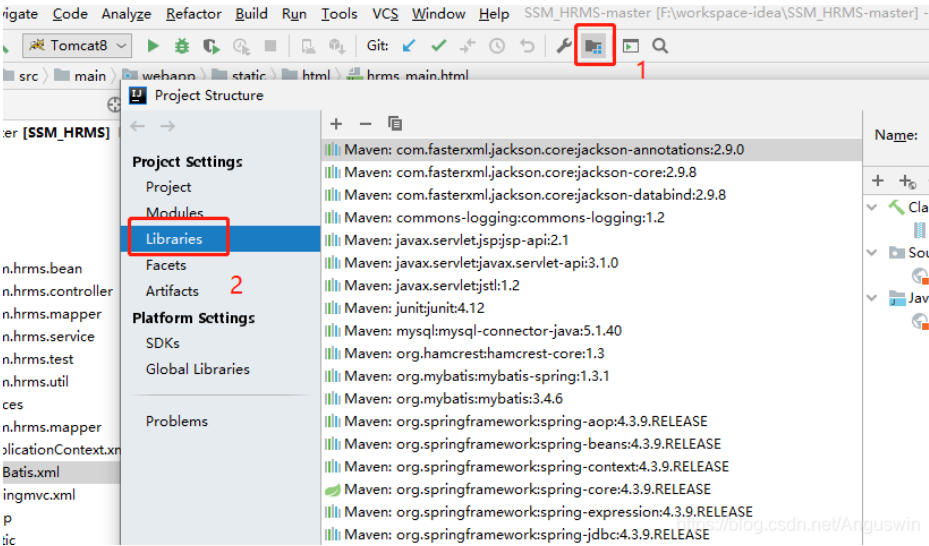Click the profiler run icon in toolbar
This screenshot has height=546, width=929.
[241, 46]
